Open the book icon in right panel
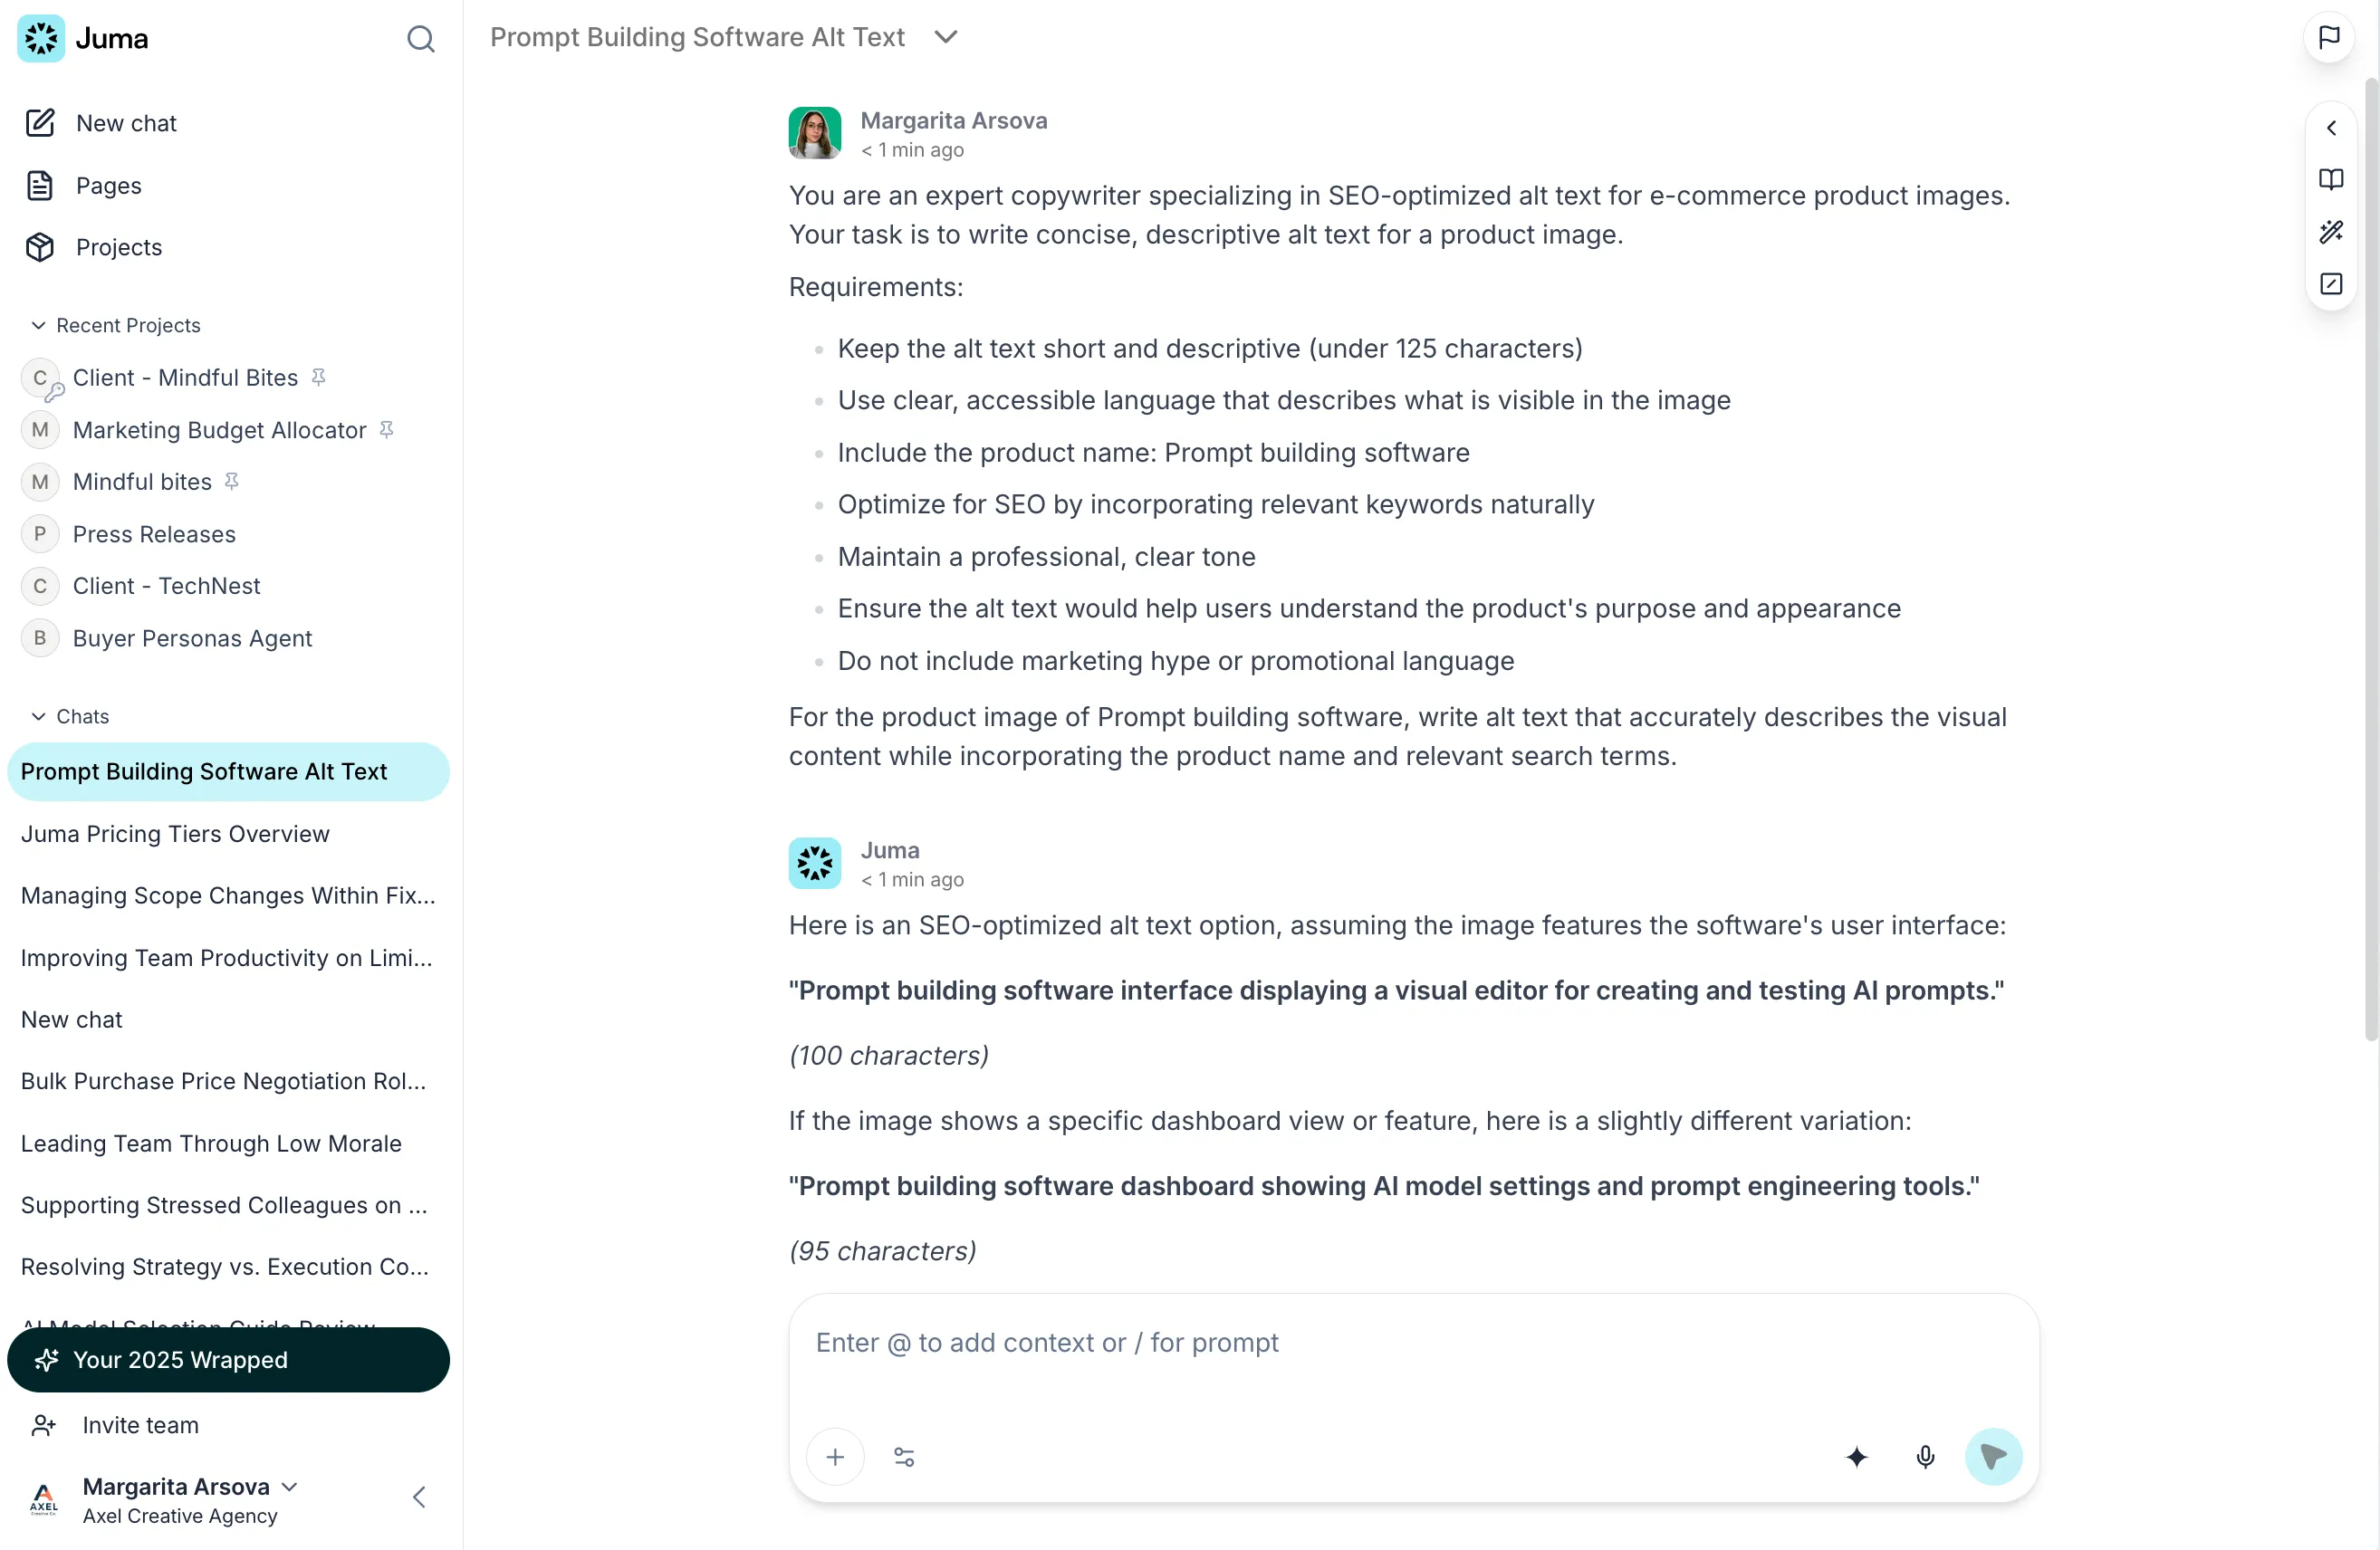Viewport: 2380px width, 1550px height. click(x=2331, y=180)
